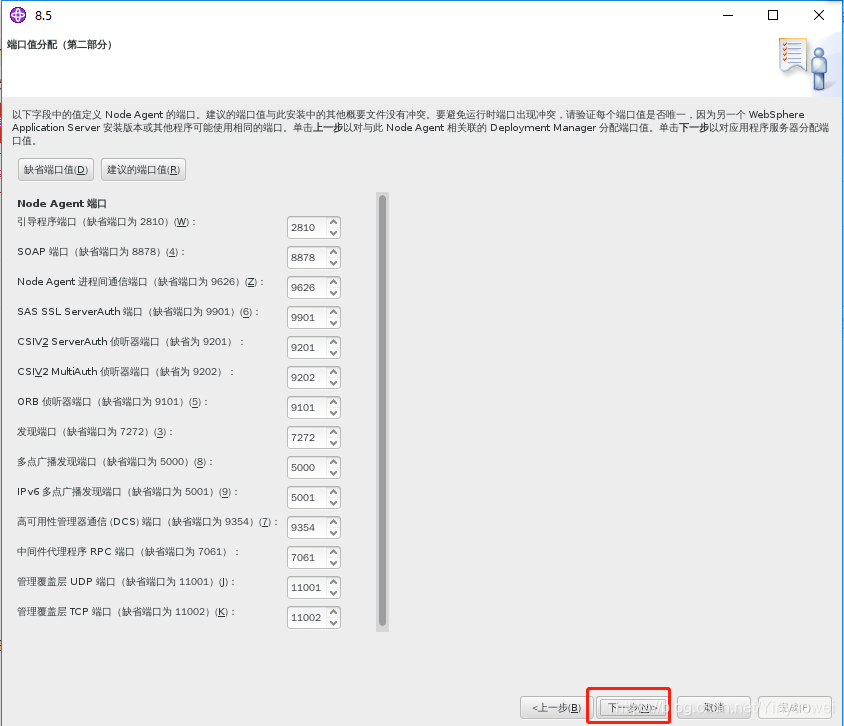Edit the IPv6 multicast field 5001
This screenshot has width=844, height=726.
point(307,498)
